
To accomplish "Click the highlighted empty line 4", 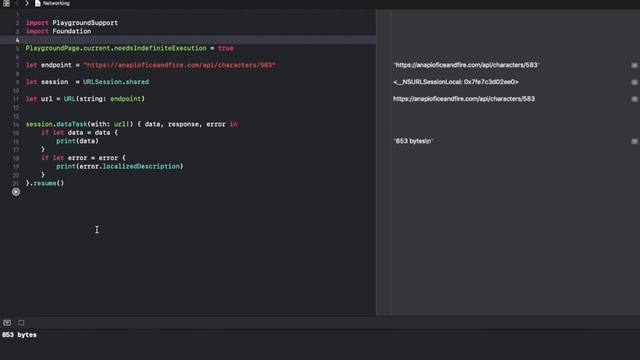I will 188,40.
